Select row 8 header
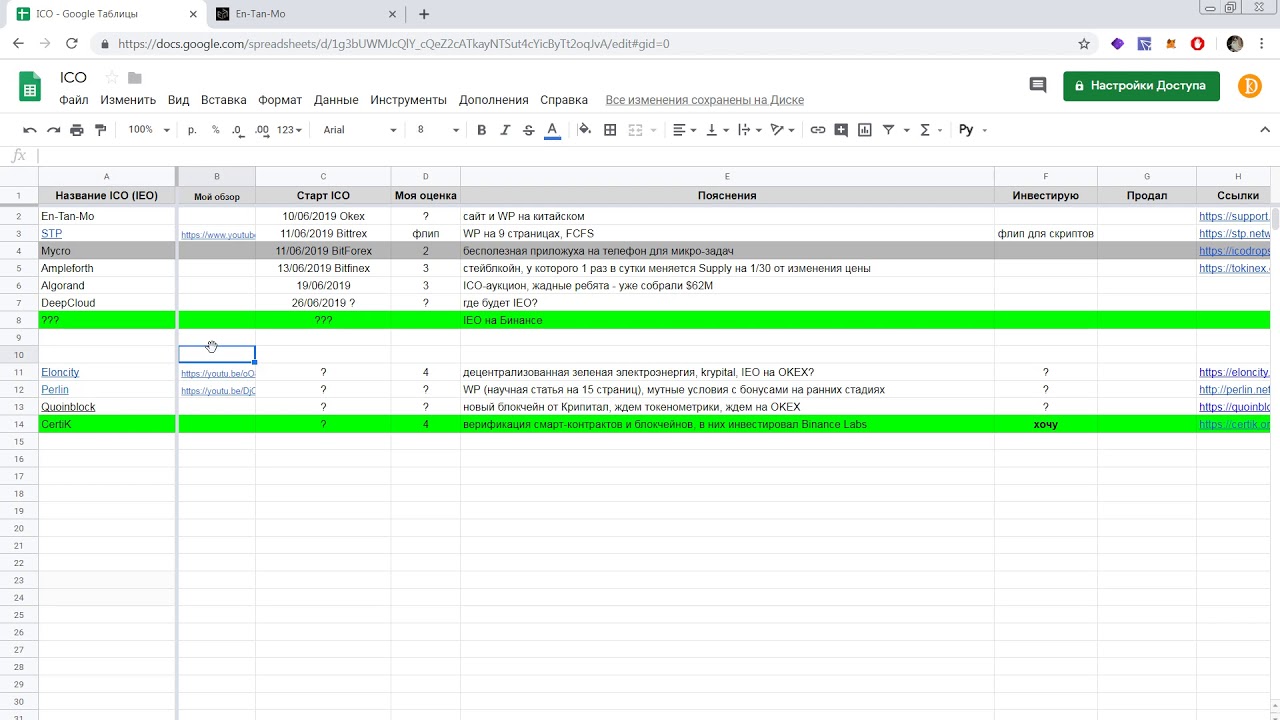This screenshot has height=720, width=1280. tap(18, 320)
